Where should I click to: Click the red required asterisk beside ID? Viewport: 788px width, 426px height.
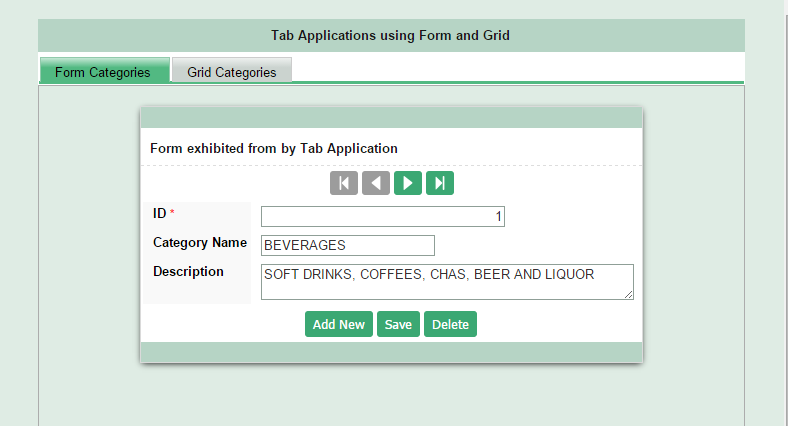coord(172,212)
